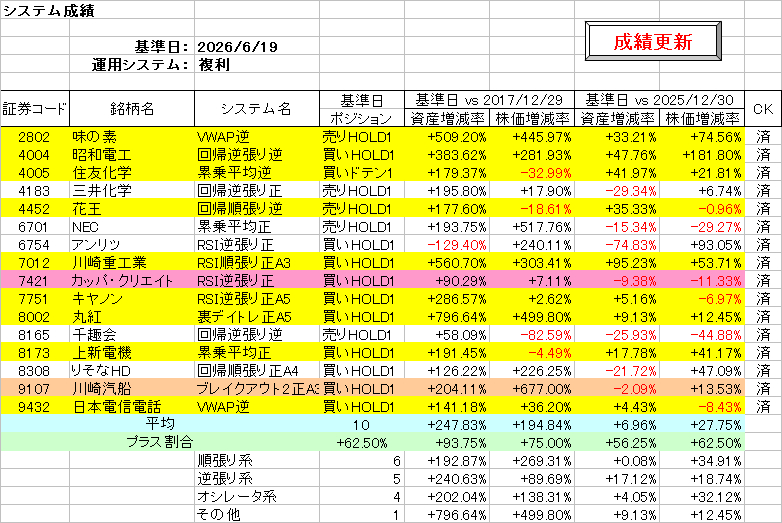Select the 住友化学 name cell
The width and height of the screenshot is (782, 523).
point(132,173)
